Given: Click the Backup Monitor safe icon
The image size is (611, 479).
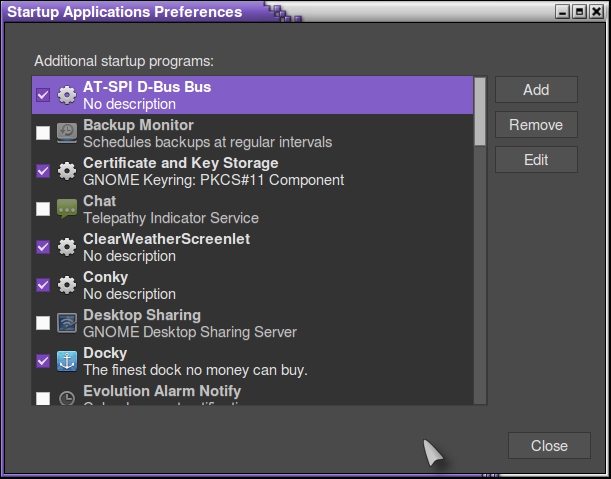Looking at the screenshot, I should (x=67, y=133).
